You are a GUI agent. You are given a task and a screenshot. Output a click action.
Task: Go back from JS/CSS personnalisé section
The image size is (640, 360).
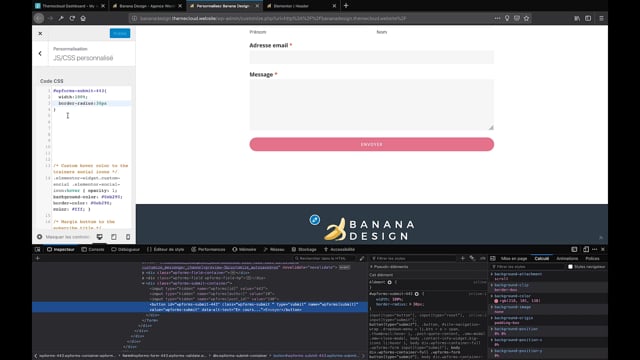(40, 53)
